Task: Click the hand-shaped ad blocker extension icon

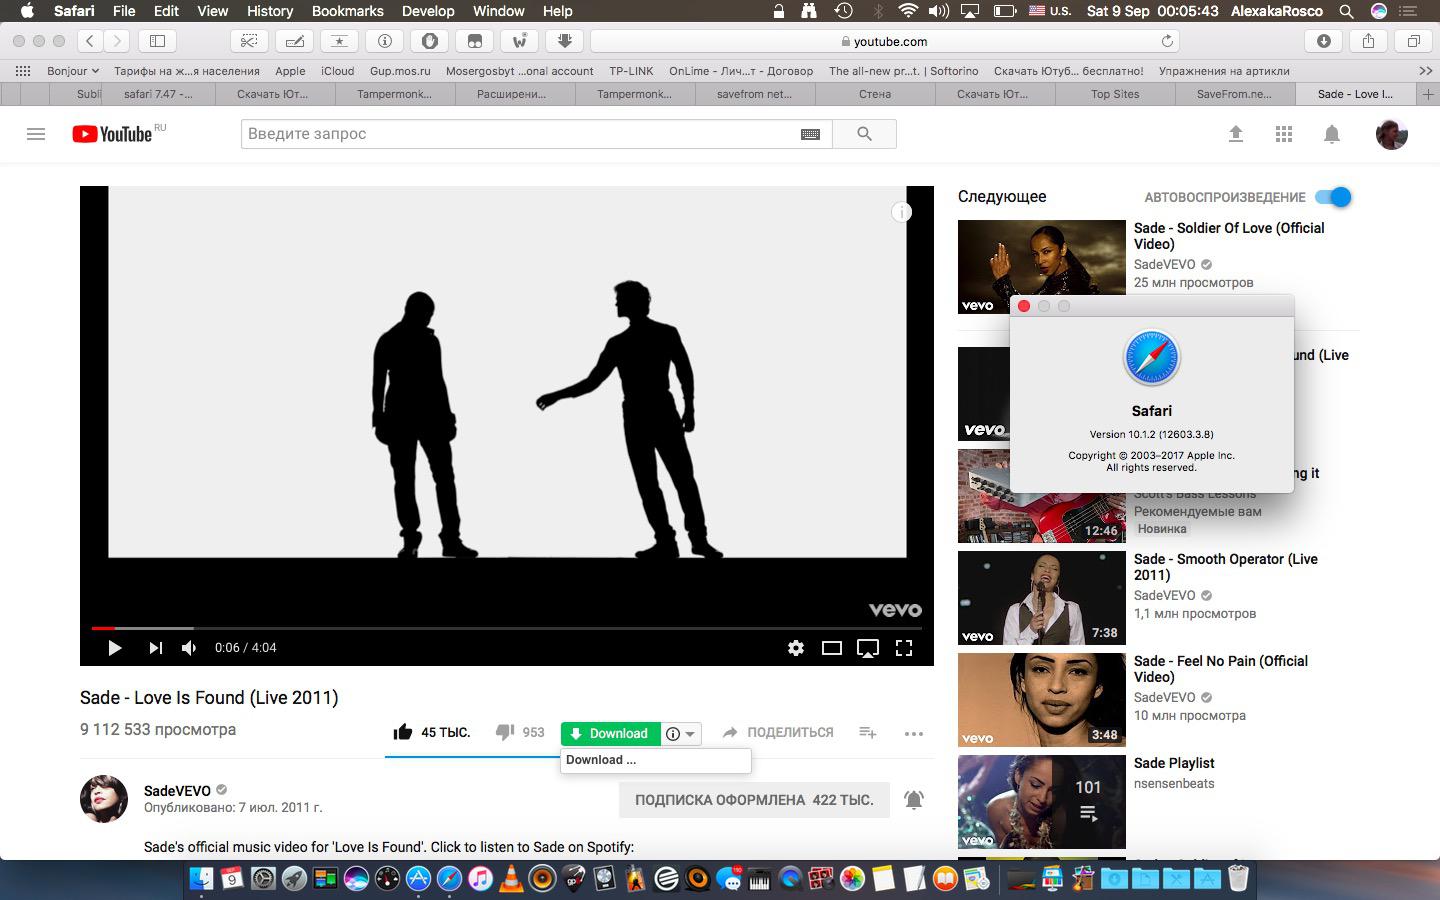Action: click(430, 41)
